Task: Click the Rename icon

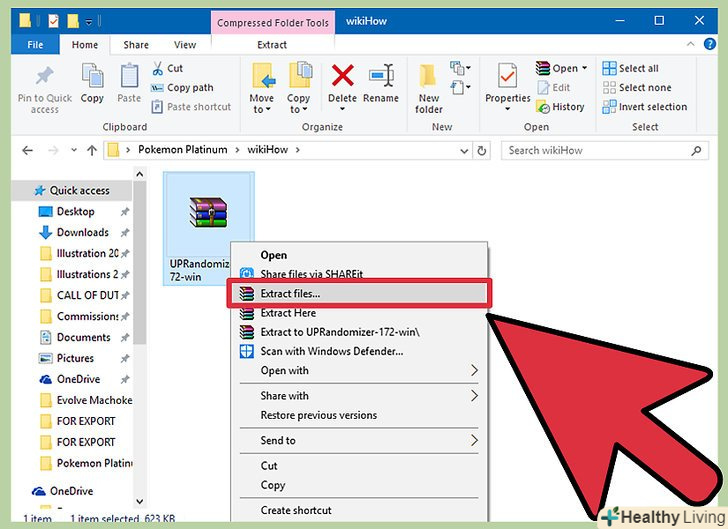Action: (x=381, y=75)
